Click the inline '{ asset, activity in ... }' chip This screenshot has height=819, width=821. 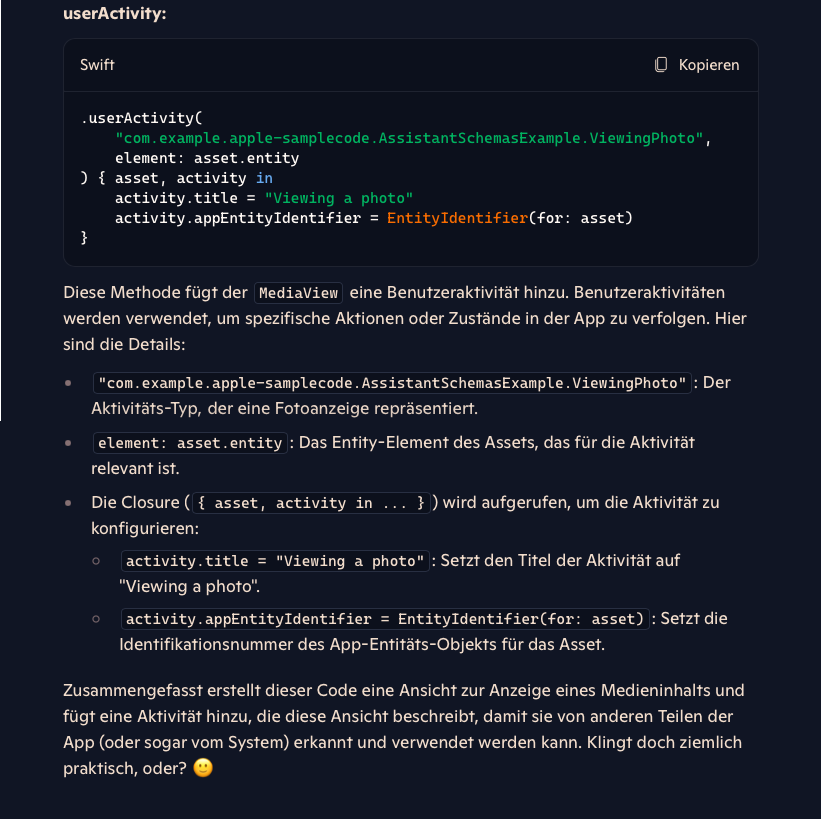coord(310,502)
